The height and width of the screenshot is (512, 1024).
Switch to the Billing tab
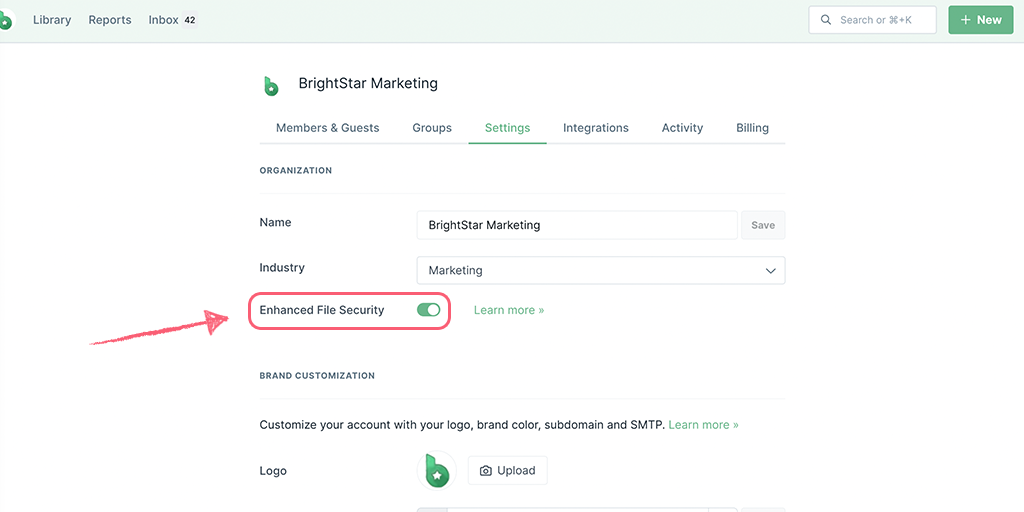point(752,128)
